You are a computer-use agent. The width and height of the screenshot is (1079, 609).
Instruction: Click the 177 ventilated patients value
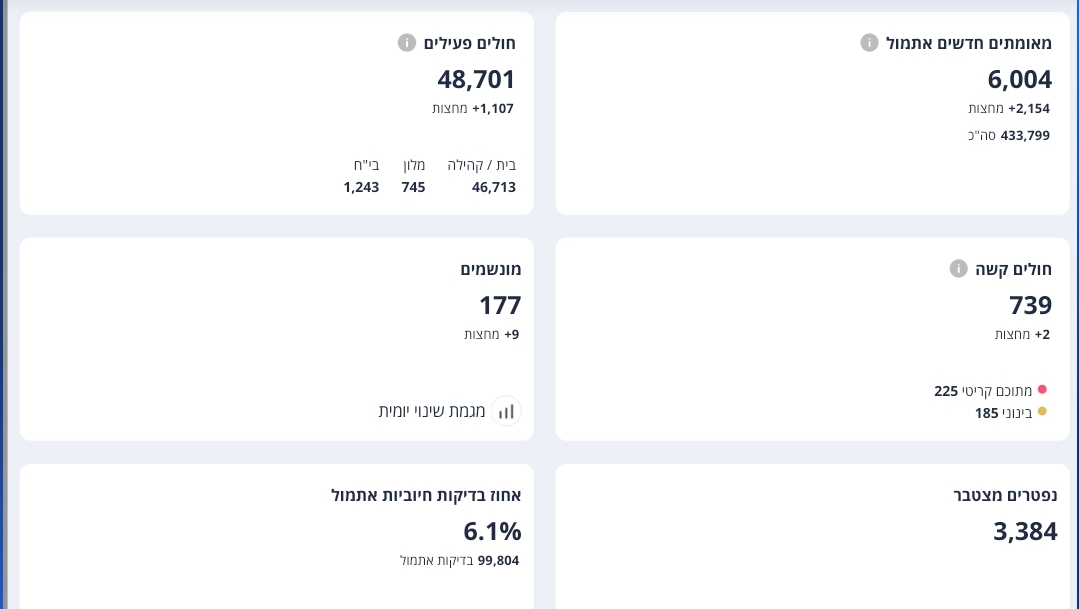(x=500, y=306)
